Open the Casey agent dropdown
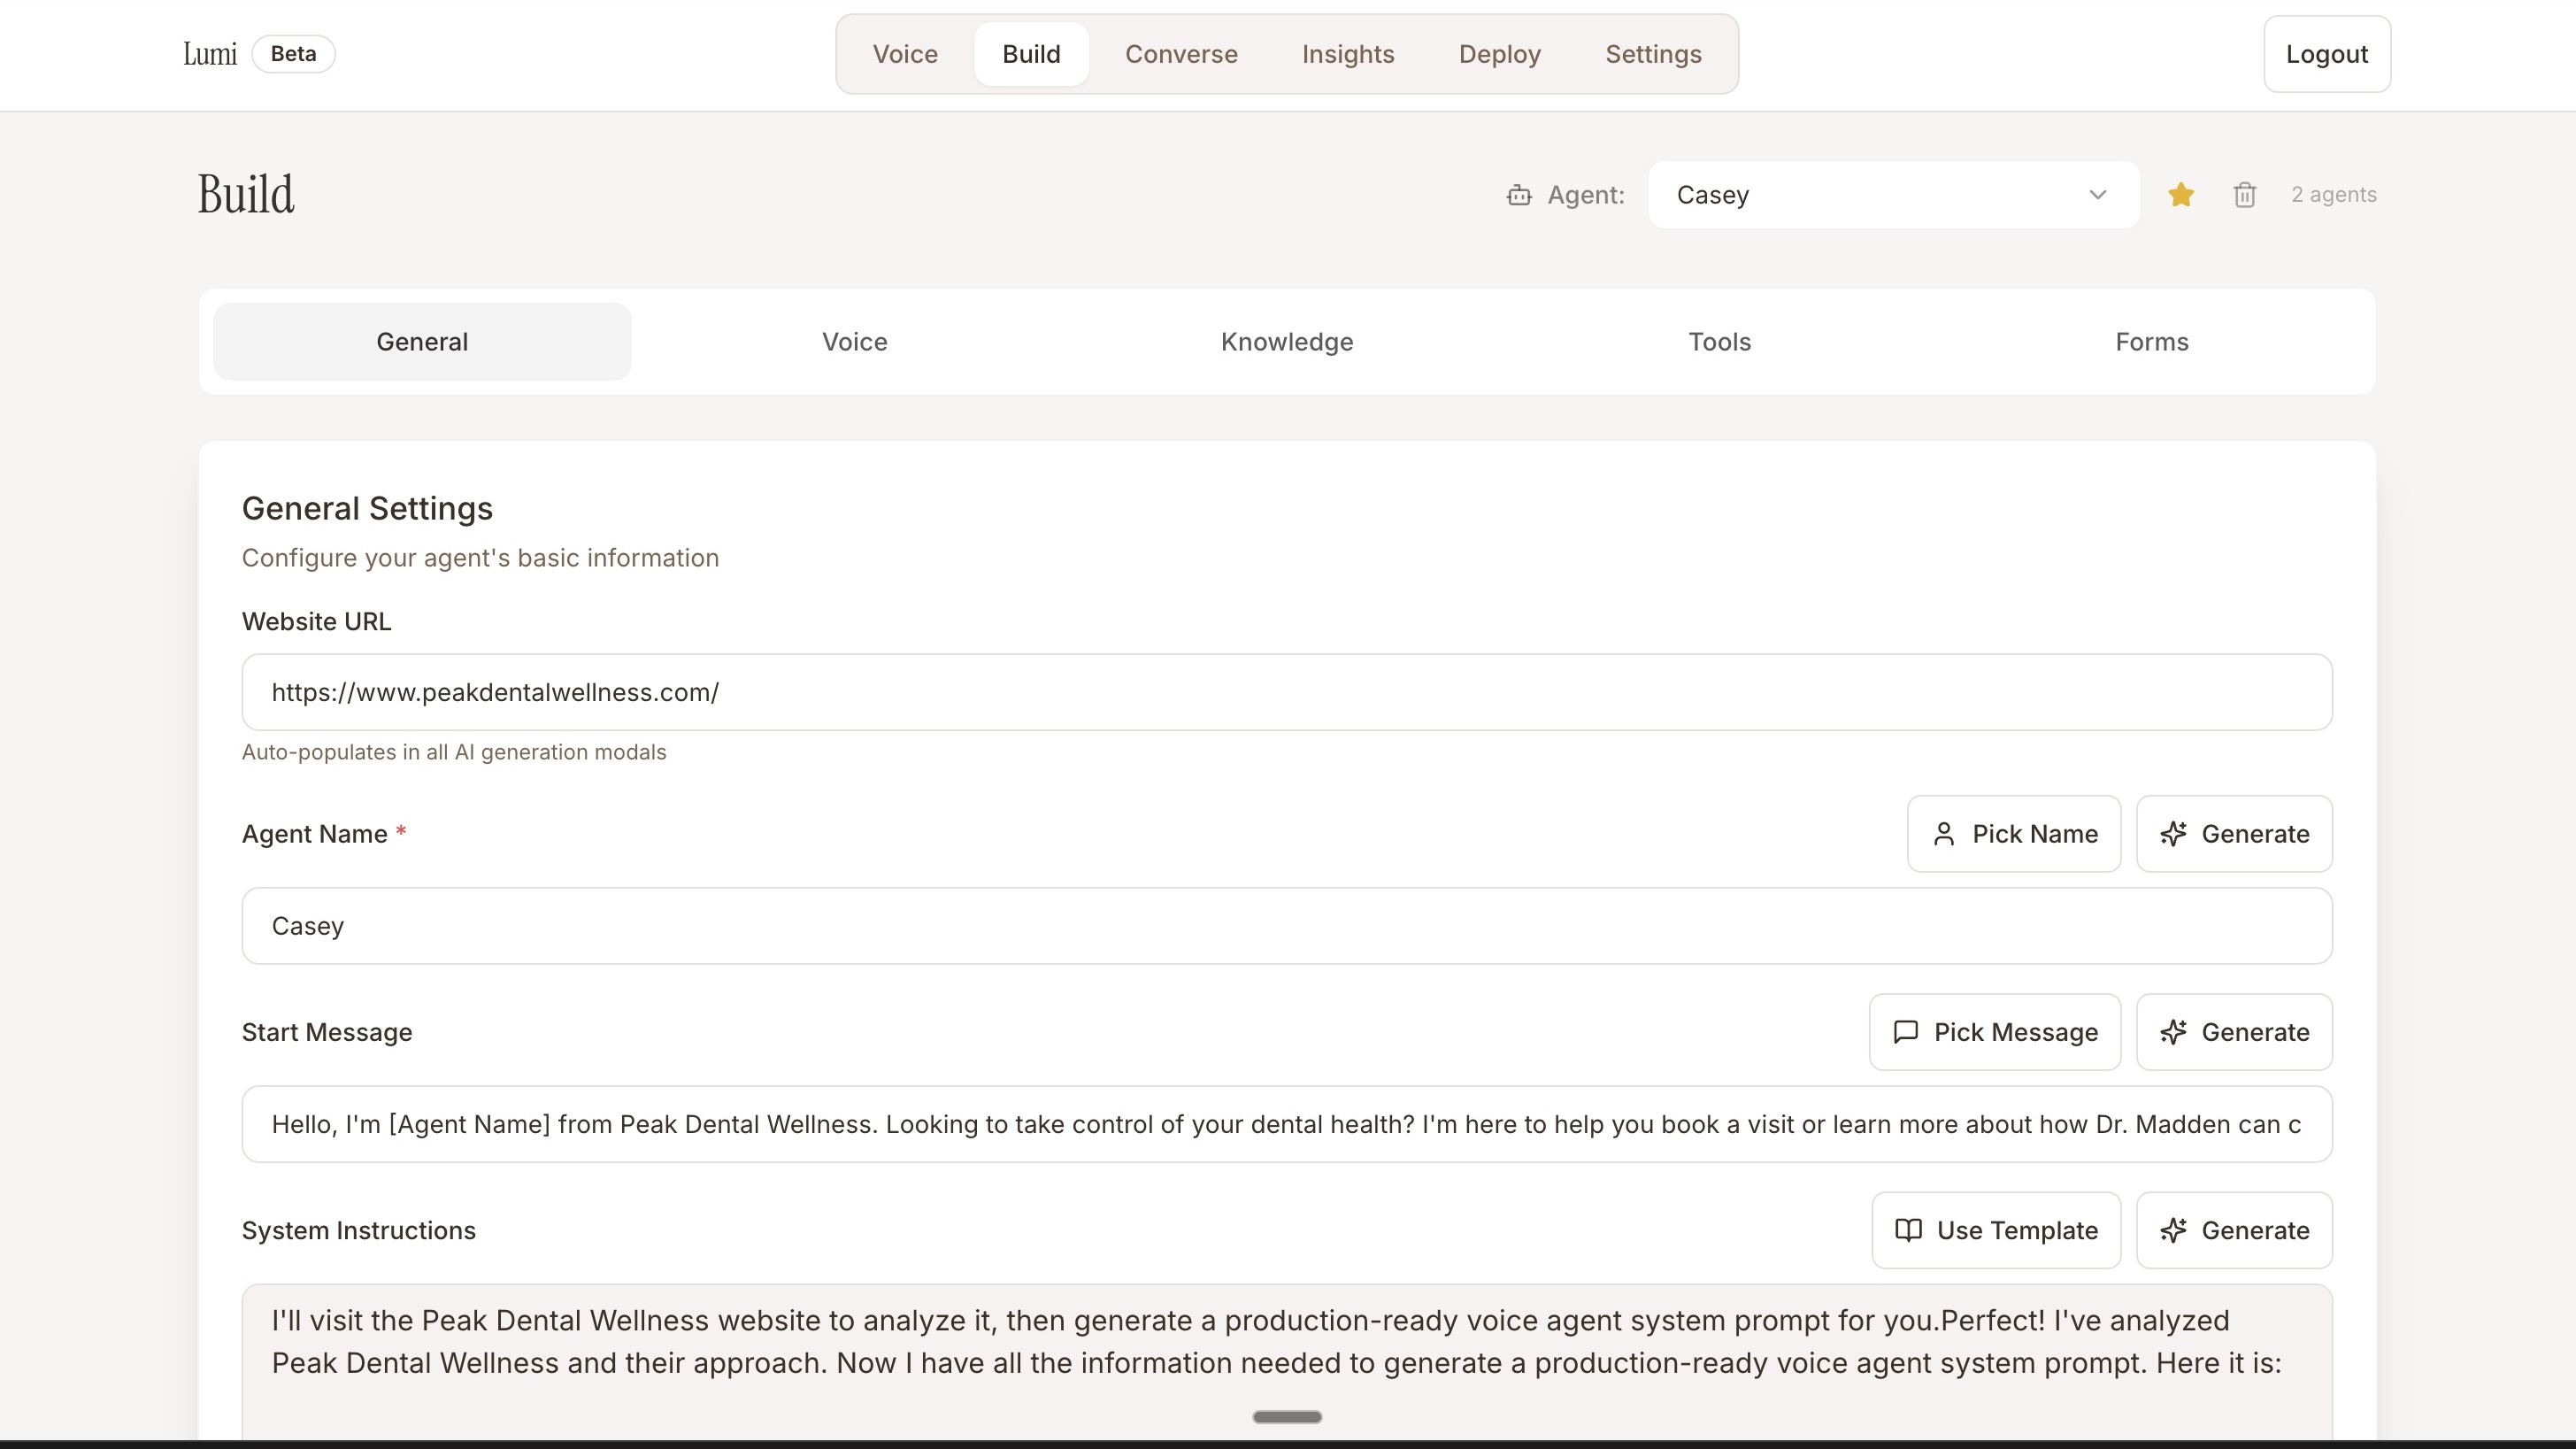Viewport: 2576px width, 1449px height. (x=1893, y=195)
